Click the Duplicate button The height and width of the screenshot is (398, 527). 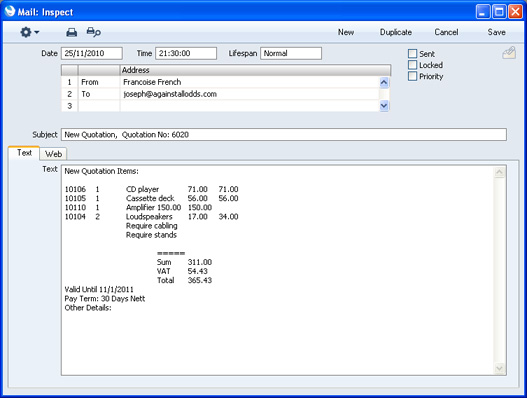pyautogui.click(x=396, y=32)
